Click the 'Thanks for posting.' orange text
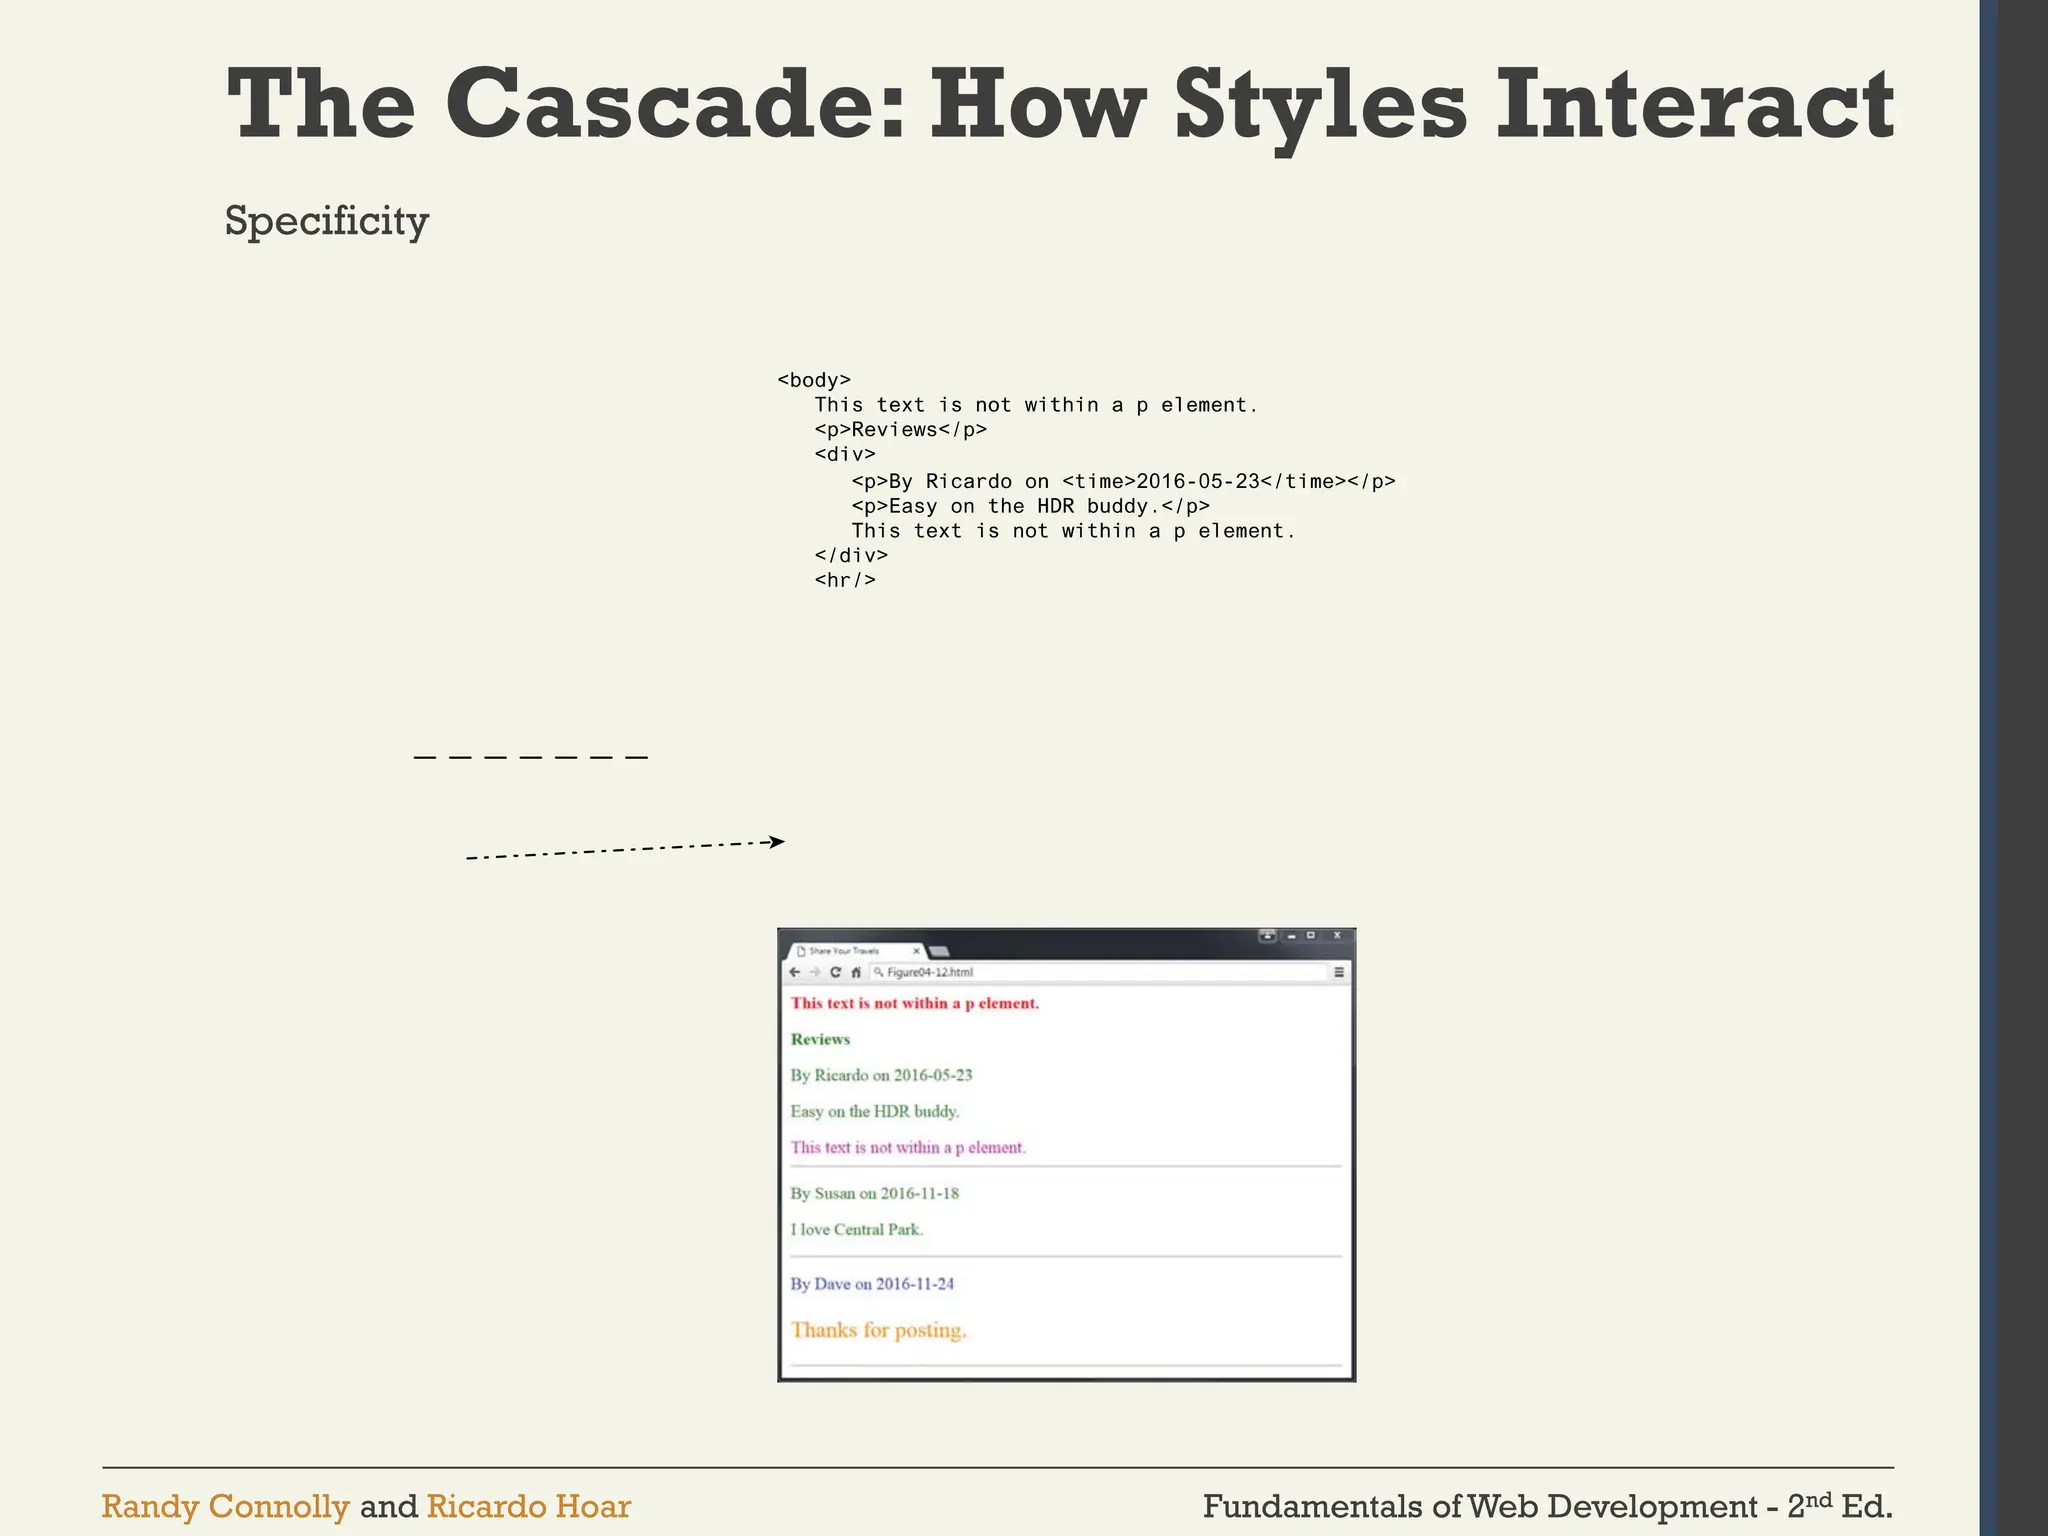 pos(878,1330)
